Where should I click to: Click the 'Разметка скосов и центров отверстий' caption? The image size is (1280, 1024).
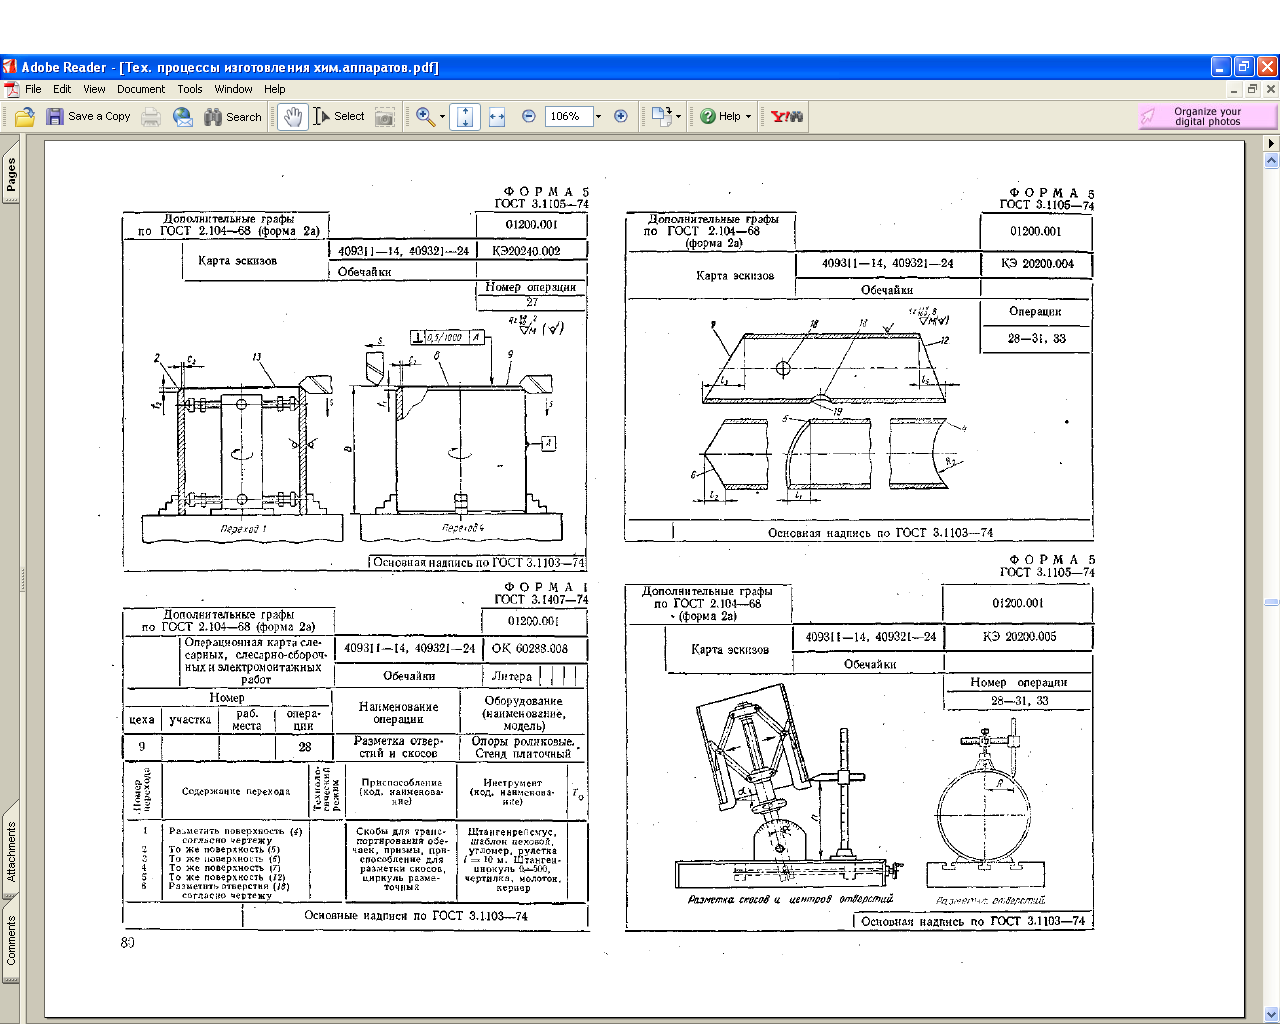[790, 899]
